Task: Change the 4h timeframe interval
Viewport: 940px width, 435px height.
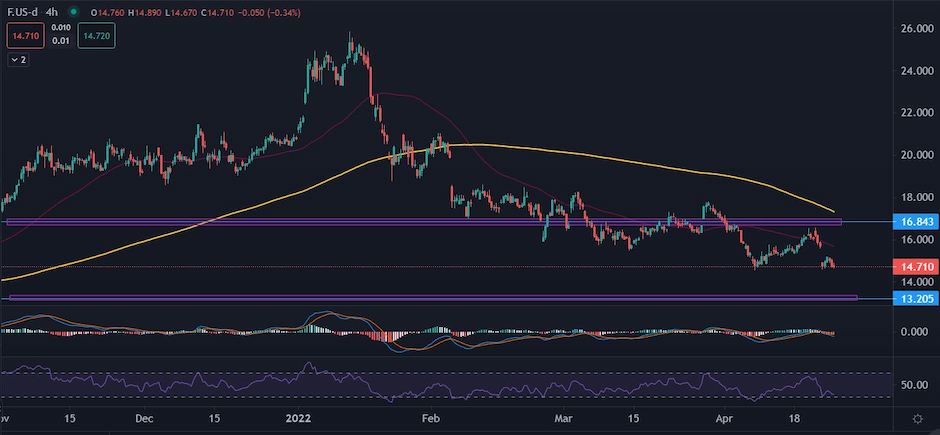Action: [x=53, y=12]
